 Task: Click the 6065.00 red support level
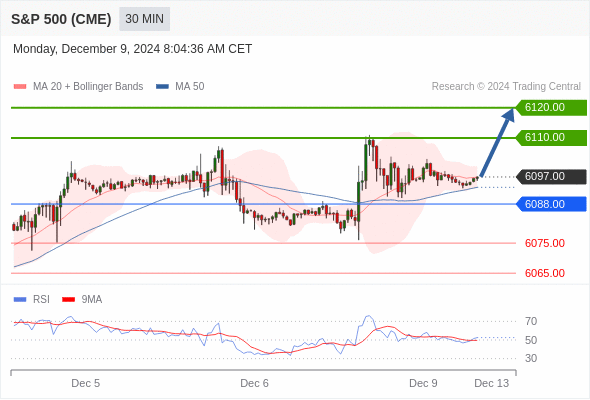tap(544, 273)
